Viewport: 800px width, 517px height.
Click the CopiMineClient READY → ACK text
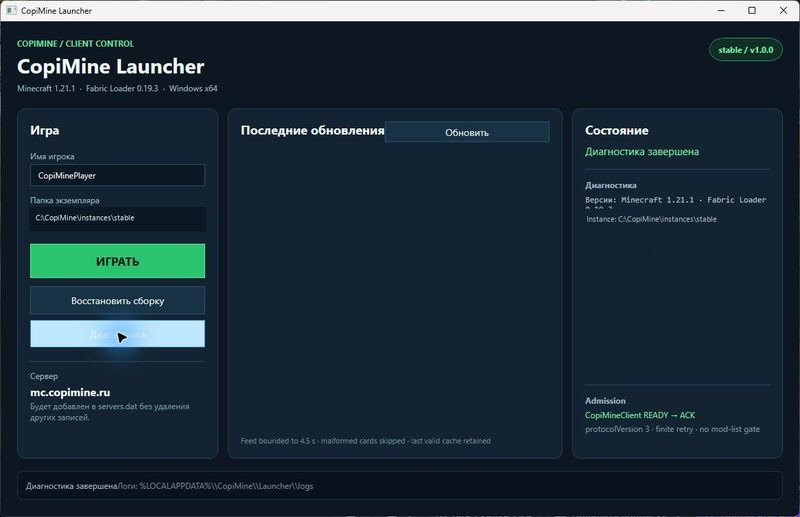click(640, 415)
